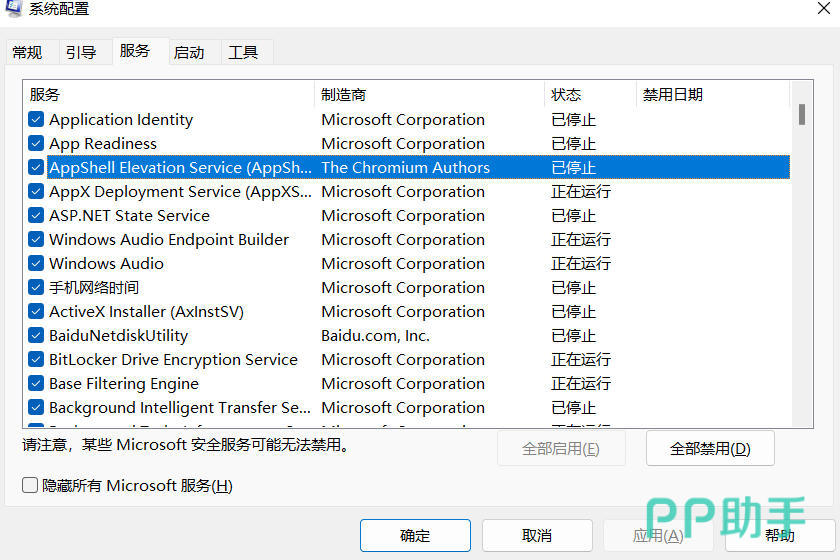Toggle Background Intelligent Transfer Service checkbox
The height and width of the screenshot is (560, 840).
pos(36,408)
